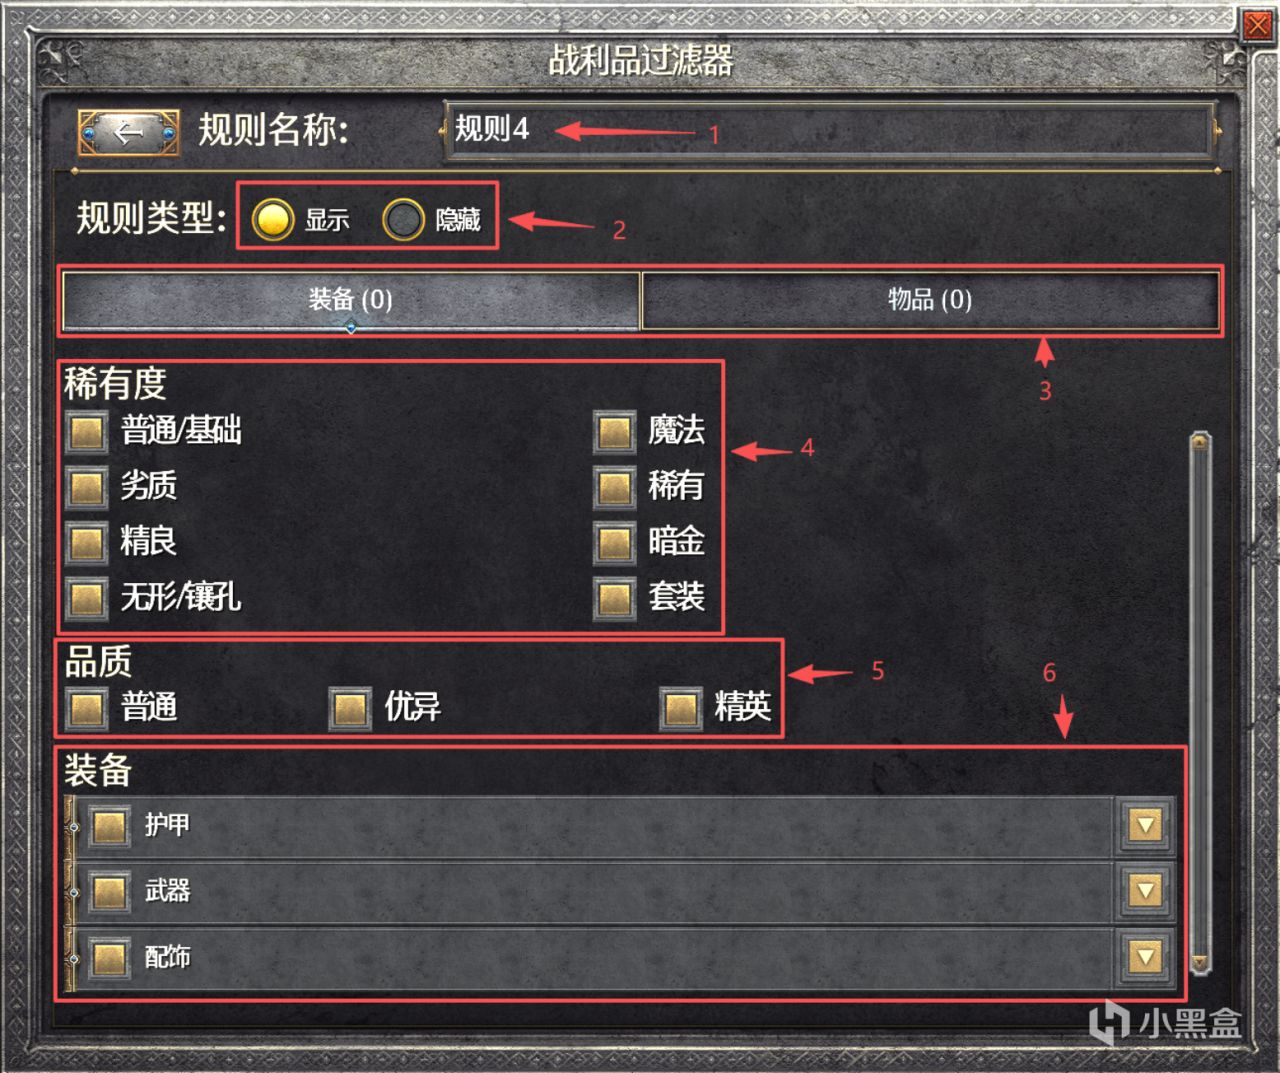This screenshot has width=1280, height=1073.
Task: Enable the 无形/镶孔 checkbox
Action: [x=87, y=598]
